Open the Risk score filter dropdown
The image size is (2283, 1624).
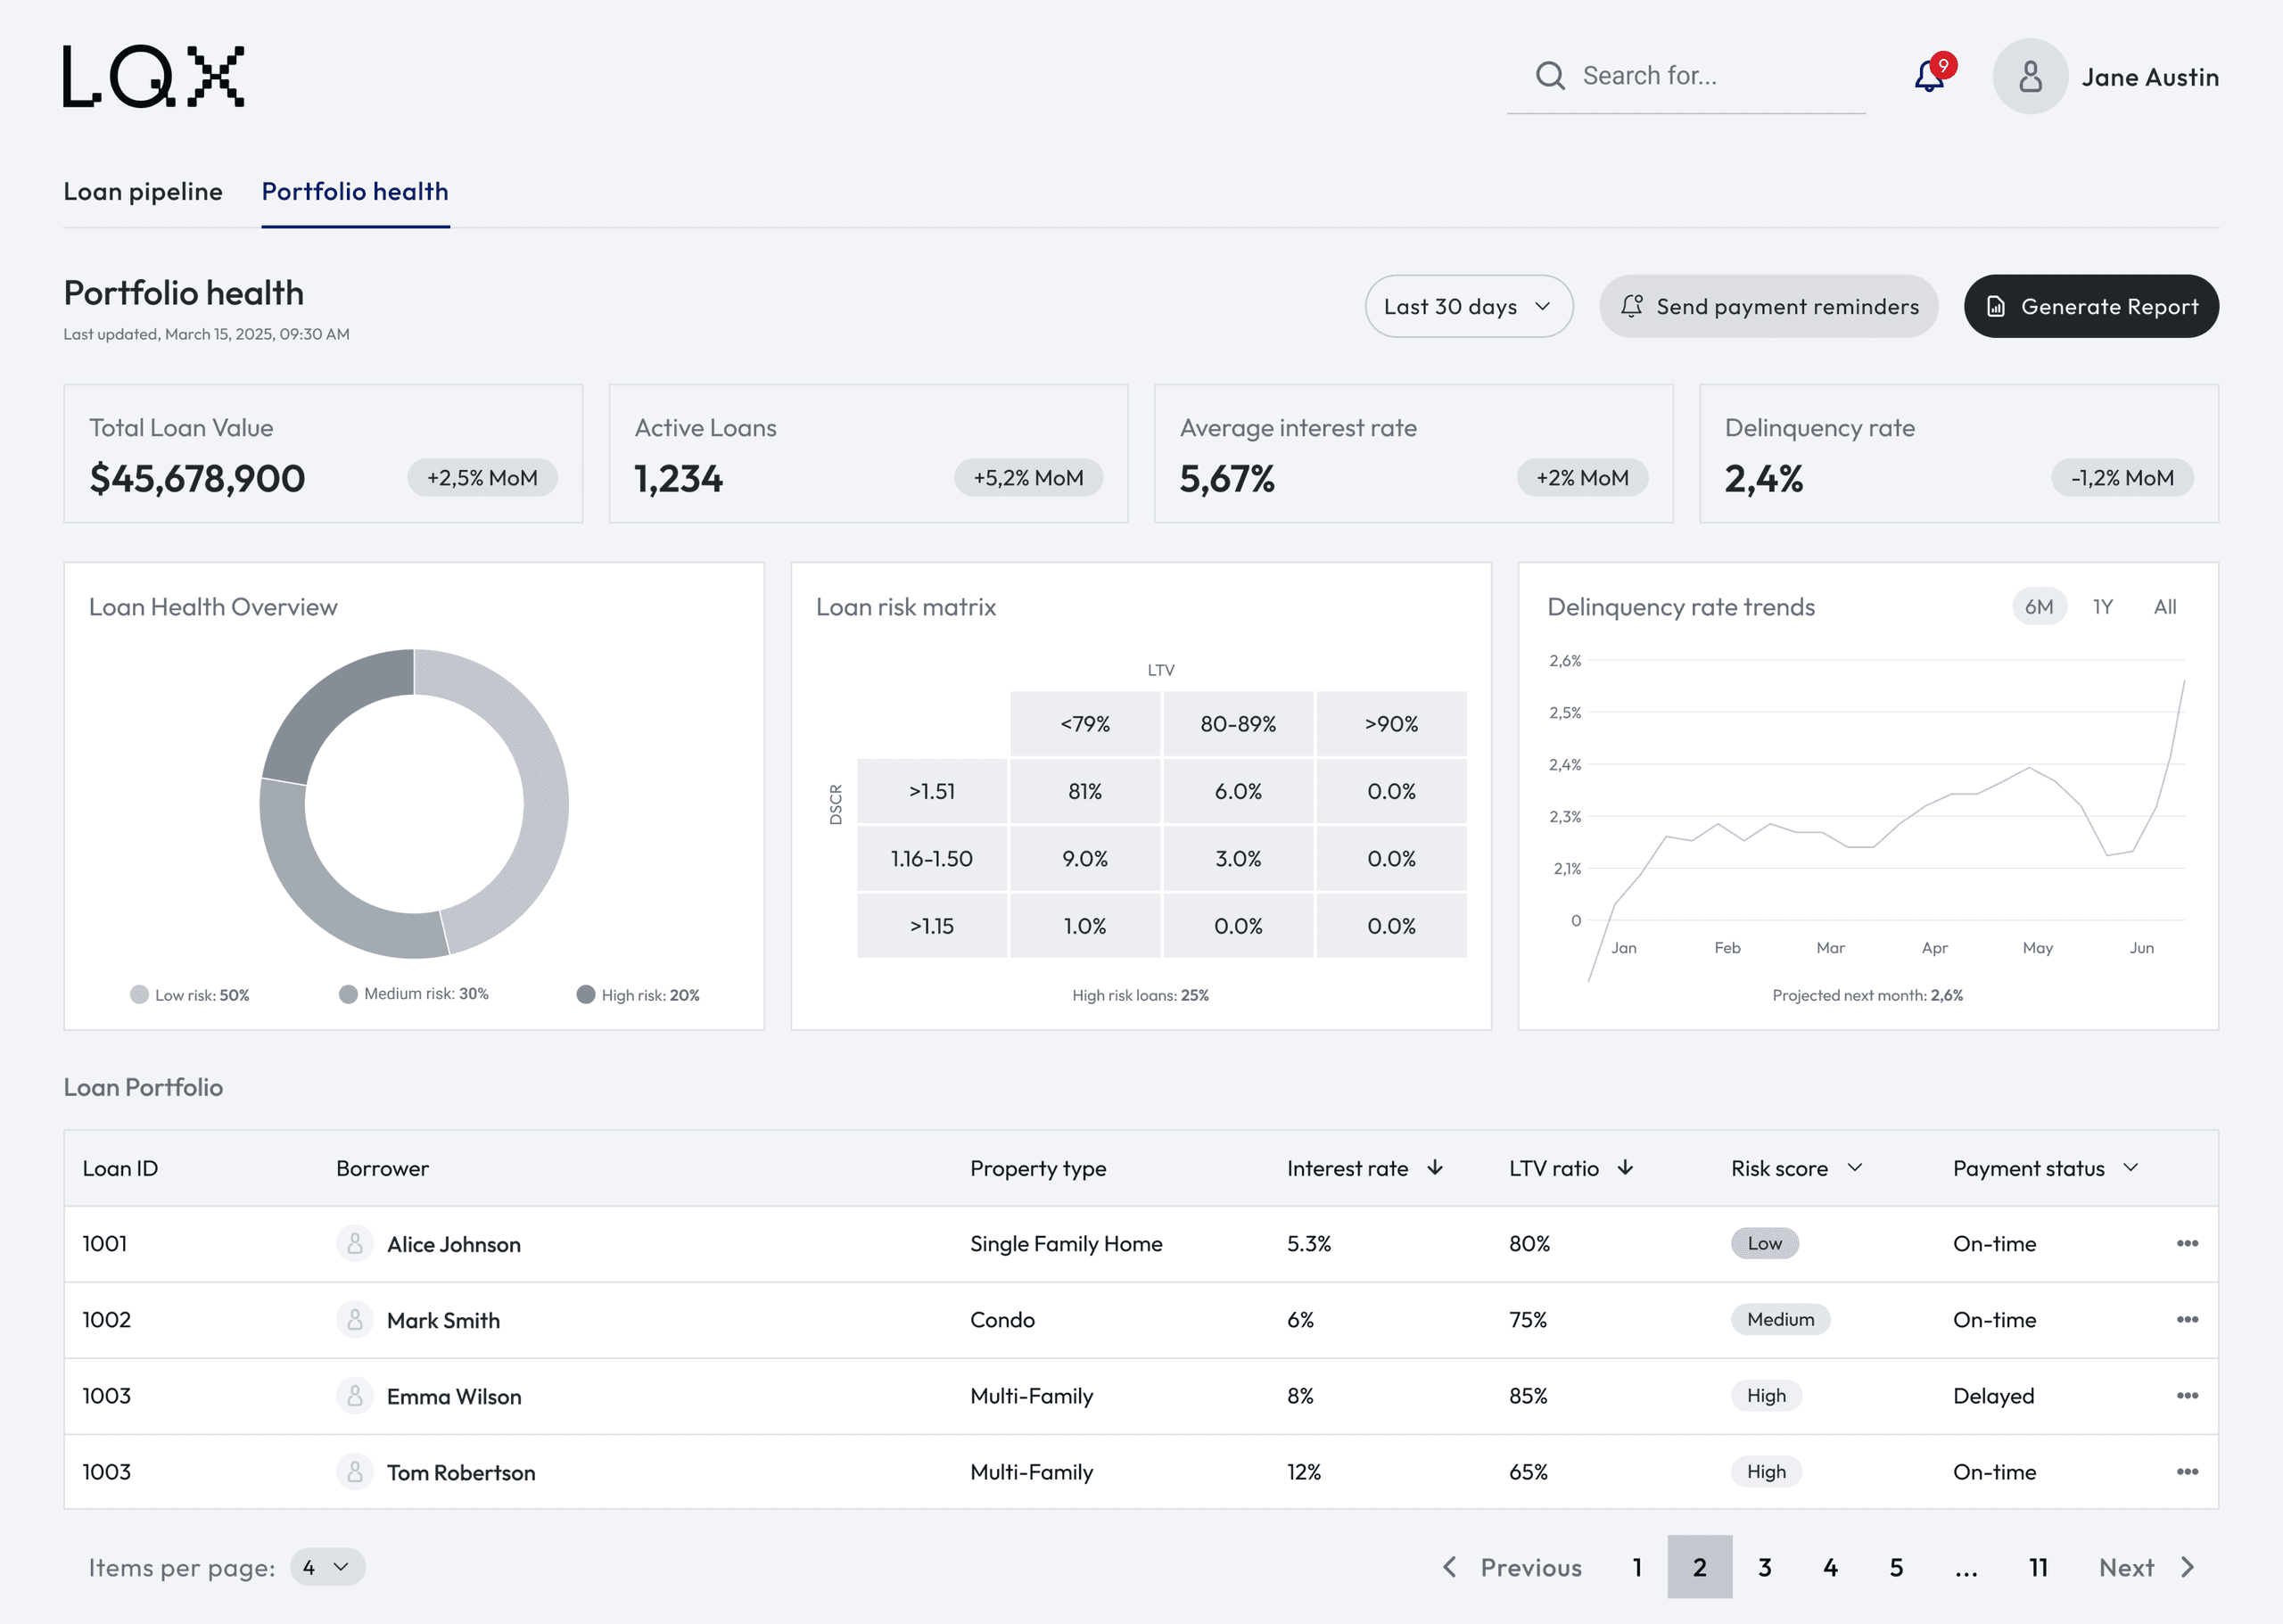1855,1167
